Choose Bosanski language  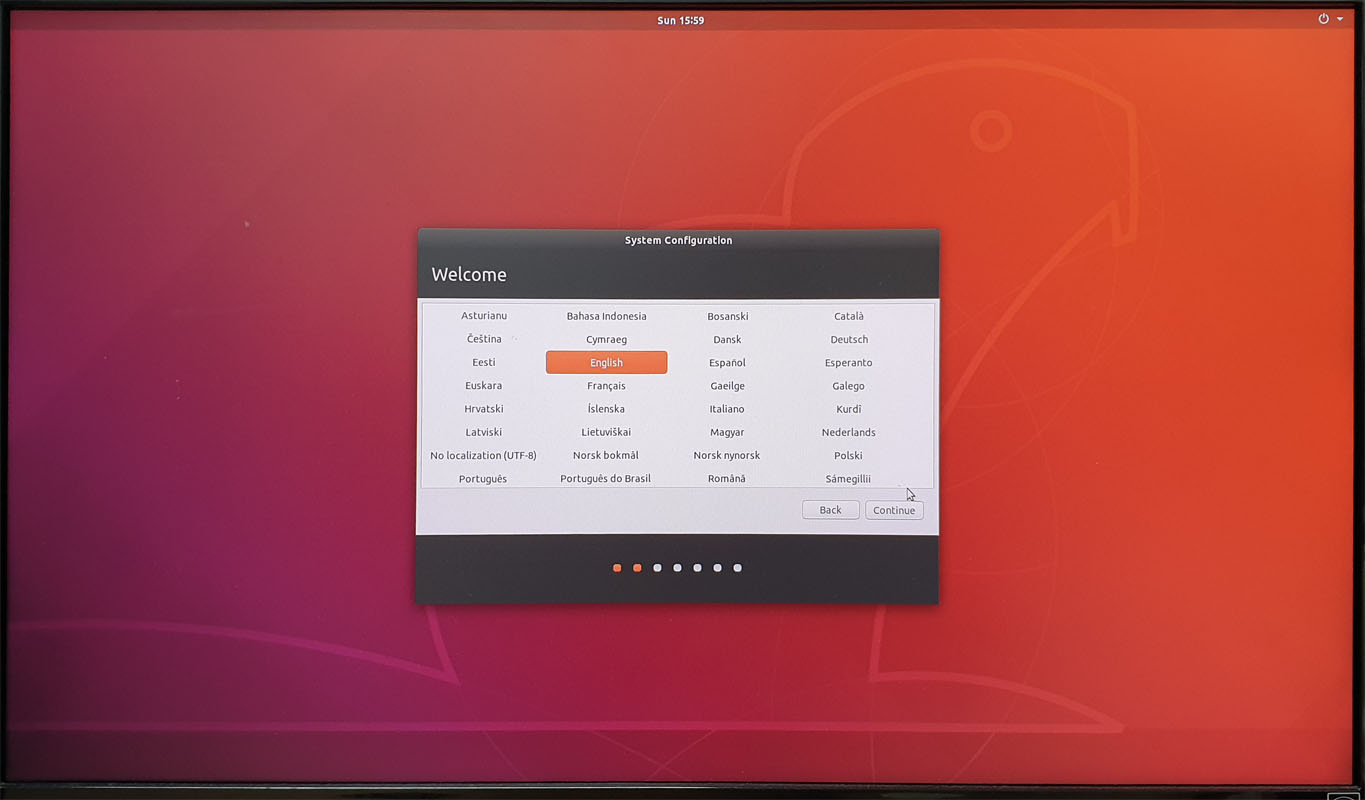[x=728, y=316]
